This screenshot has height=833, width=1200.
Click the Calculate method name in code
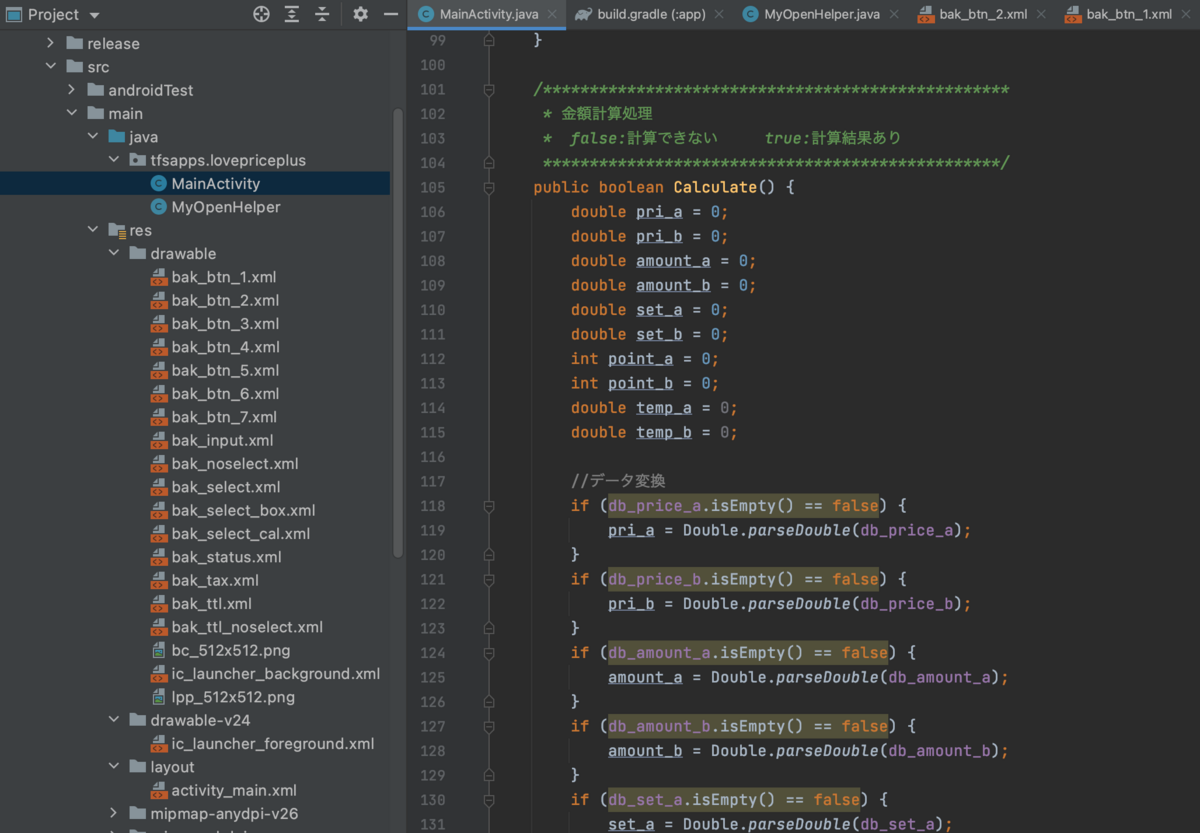coord(715,187)
